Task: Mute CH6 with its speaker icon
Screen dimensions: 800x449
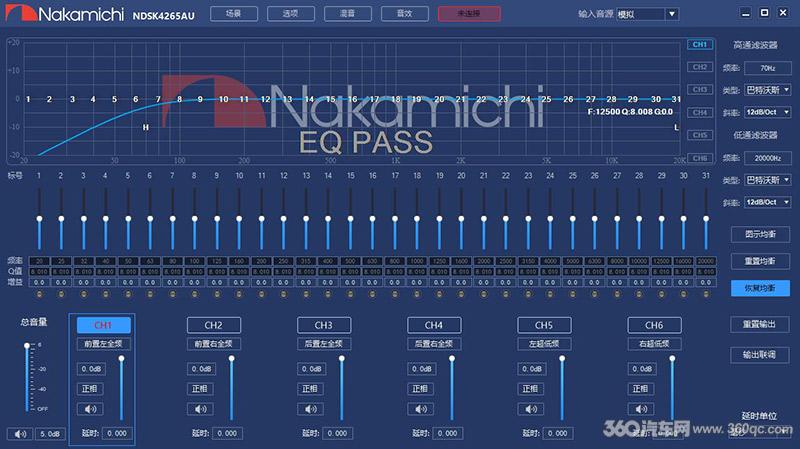Action: pos(641,409)
